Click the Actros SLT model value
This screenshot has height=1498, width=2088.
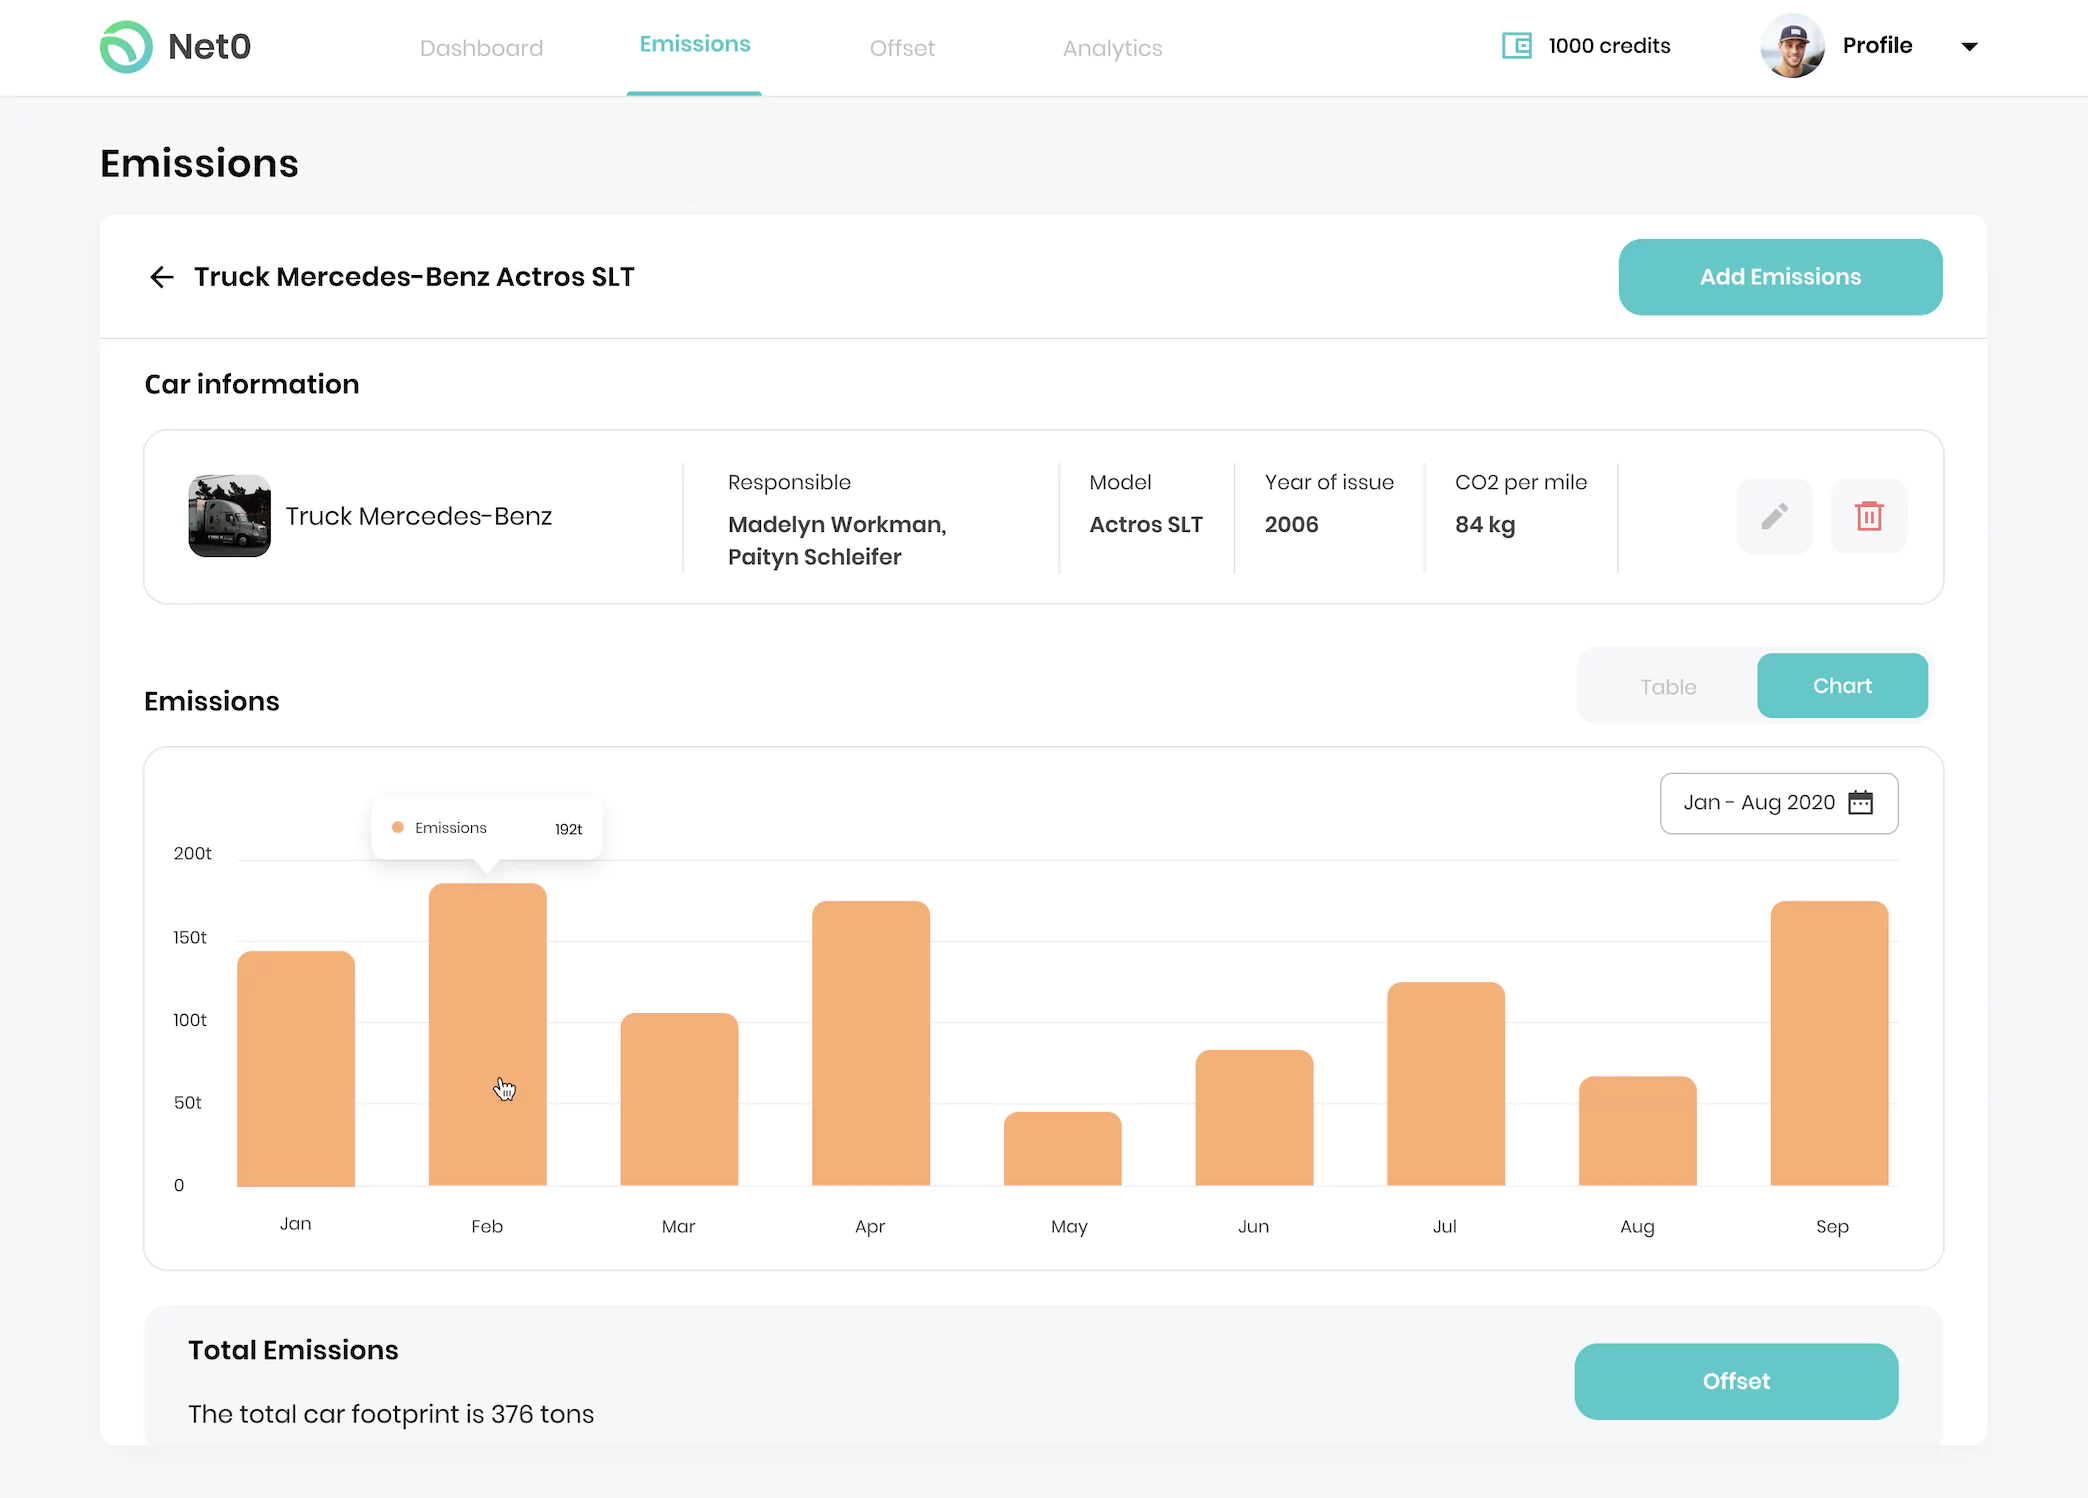(x=1145, y=525)
